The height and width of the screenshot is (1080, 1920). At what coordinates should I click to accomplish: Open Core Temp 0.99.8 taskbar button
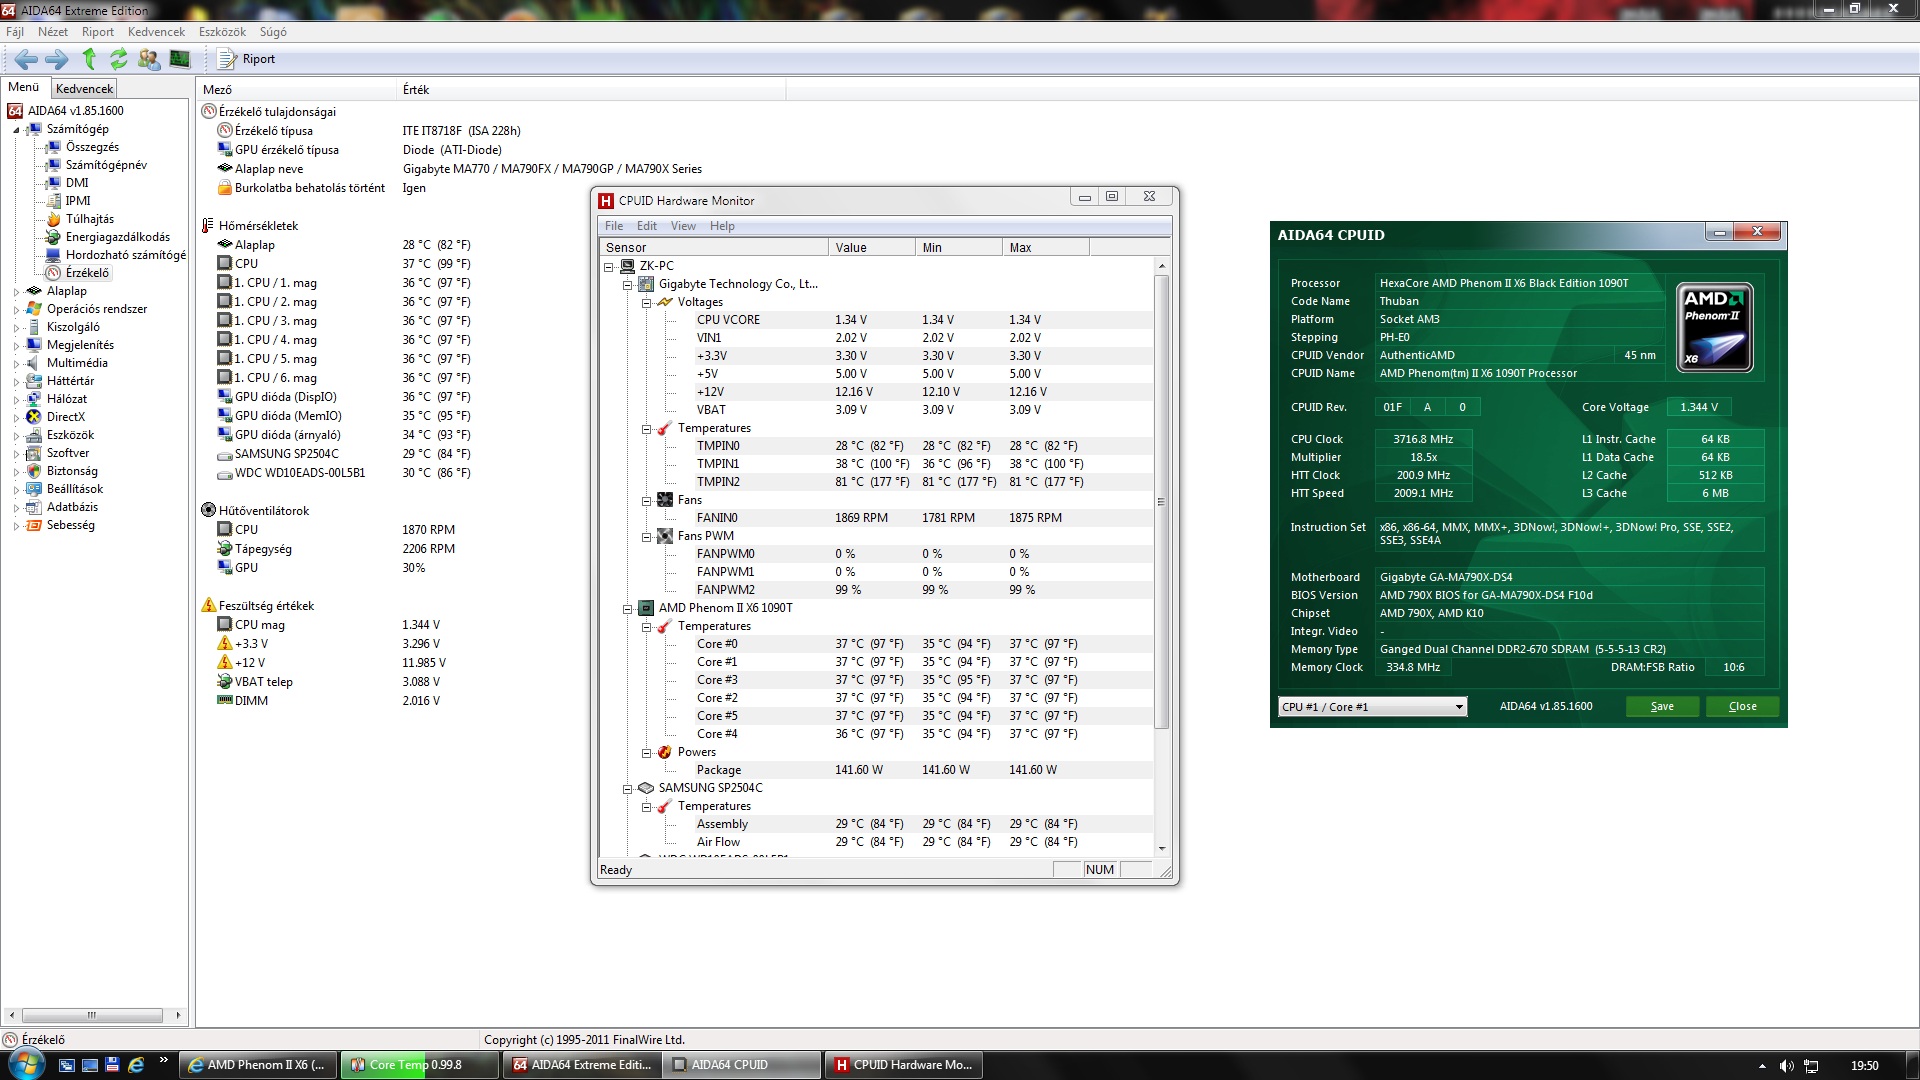(419, 1065)
